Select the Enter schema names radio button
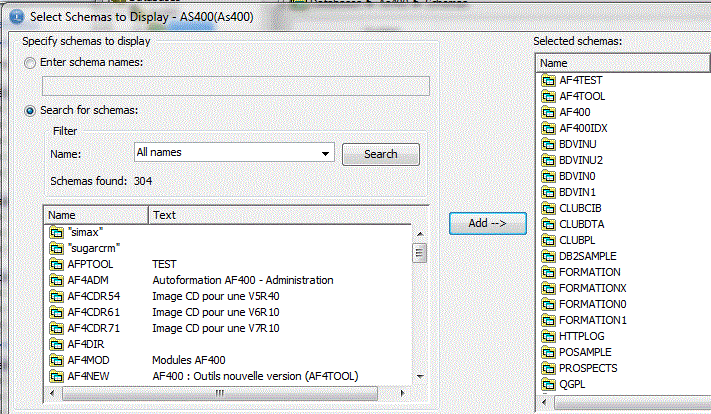 (x=30, y=63)
